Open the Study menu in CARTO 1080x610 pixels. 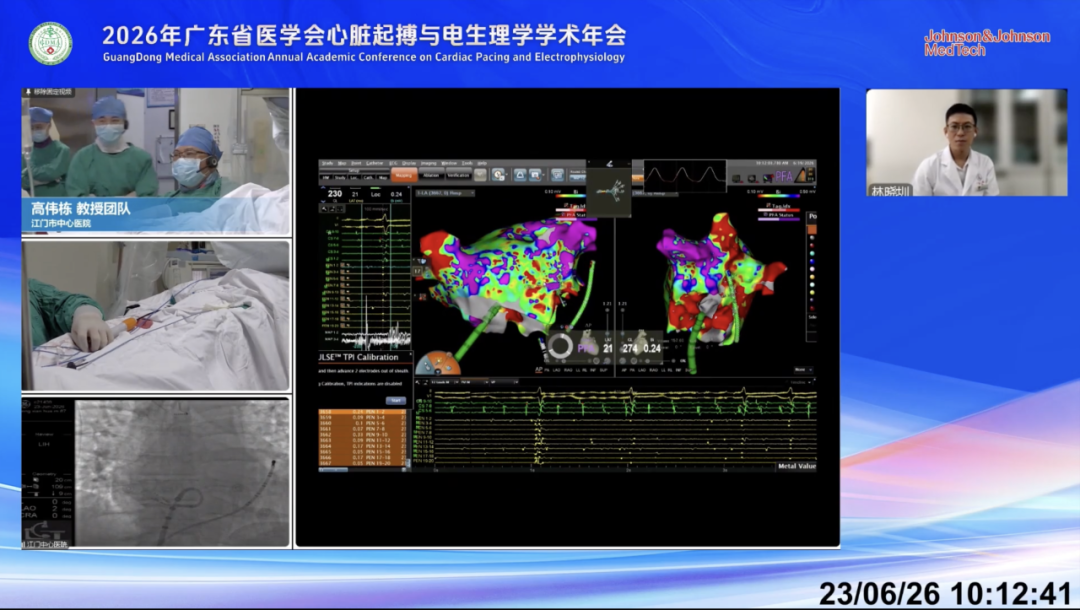point(327,163)
